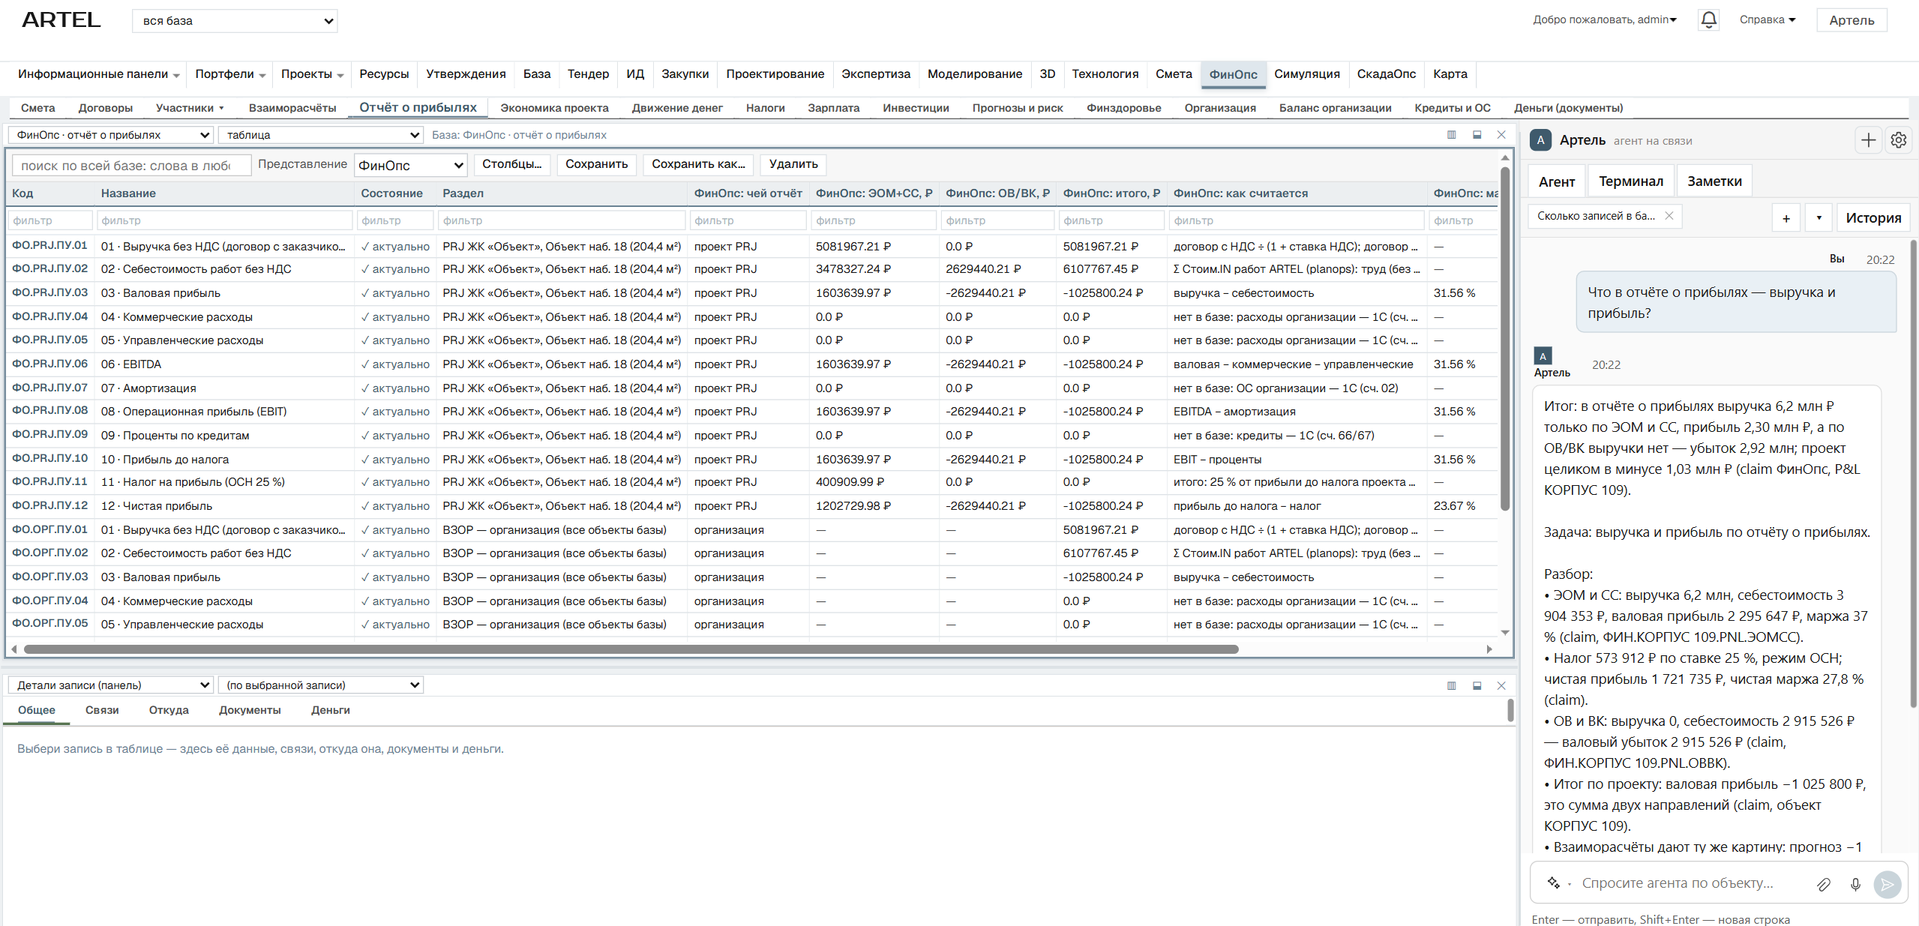Attach a file with paperclip icon
Screen dimensions: 1919x926
coord(1824,884)
